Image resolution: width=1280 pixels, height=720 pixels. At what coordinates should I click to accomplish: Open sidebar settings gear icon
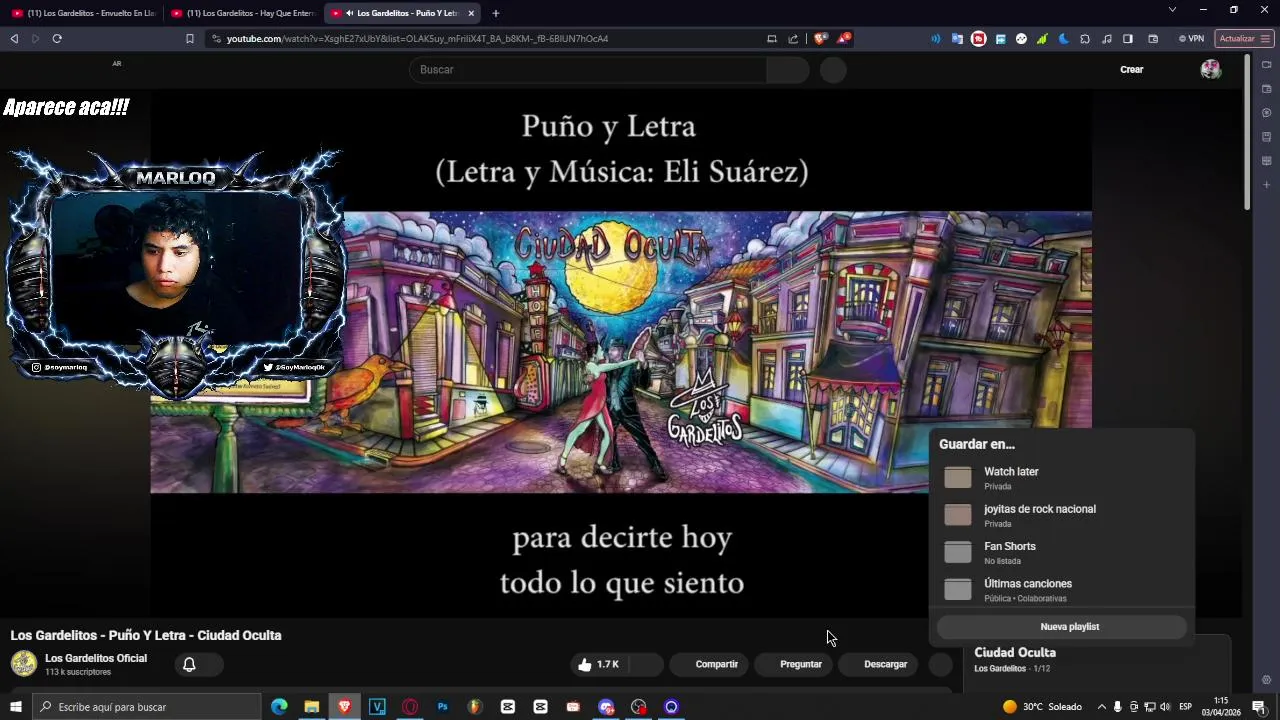[1266, 680]
